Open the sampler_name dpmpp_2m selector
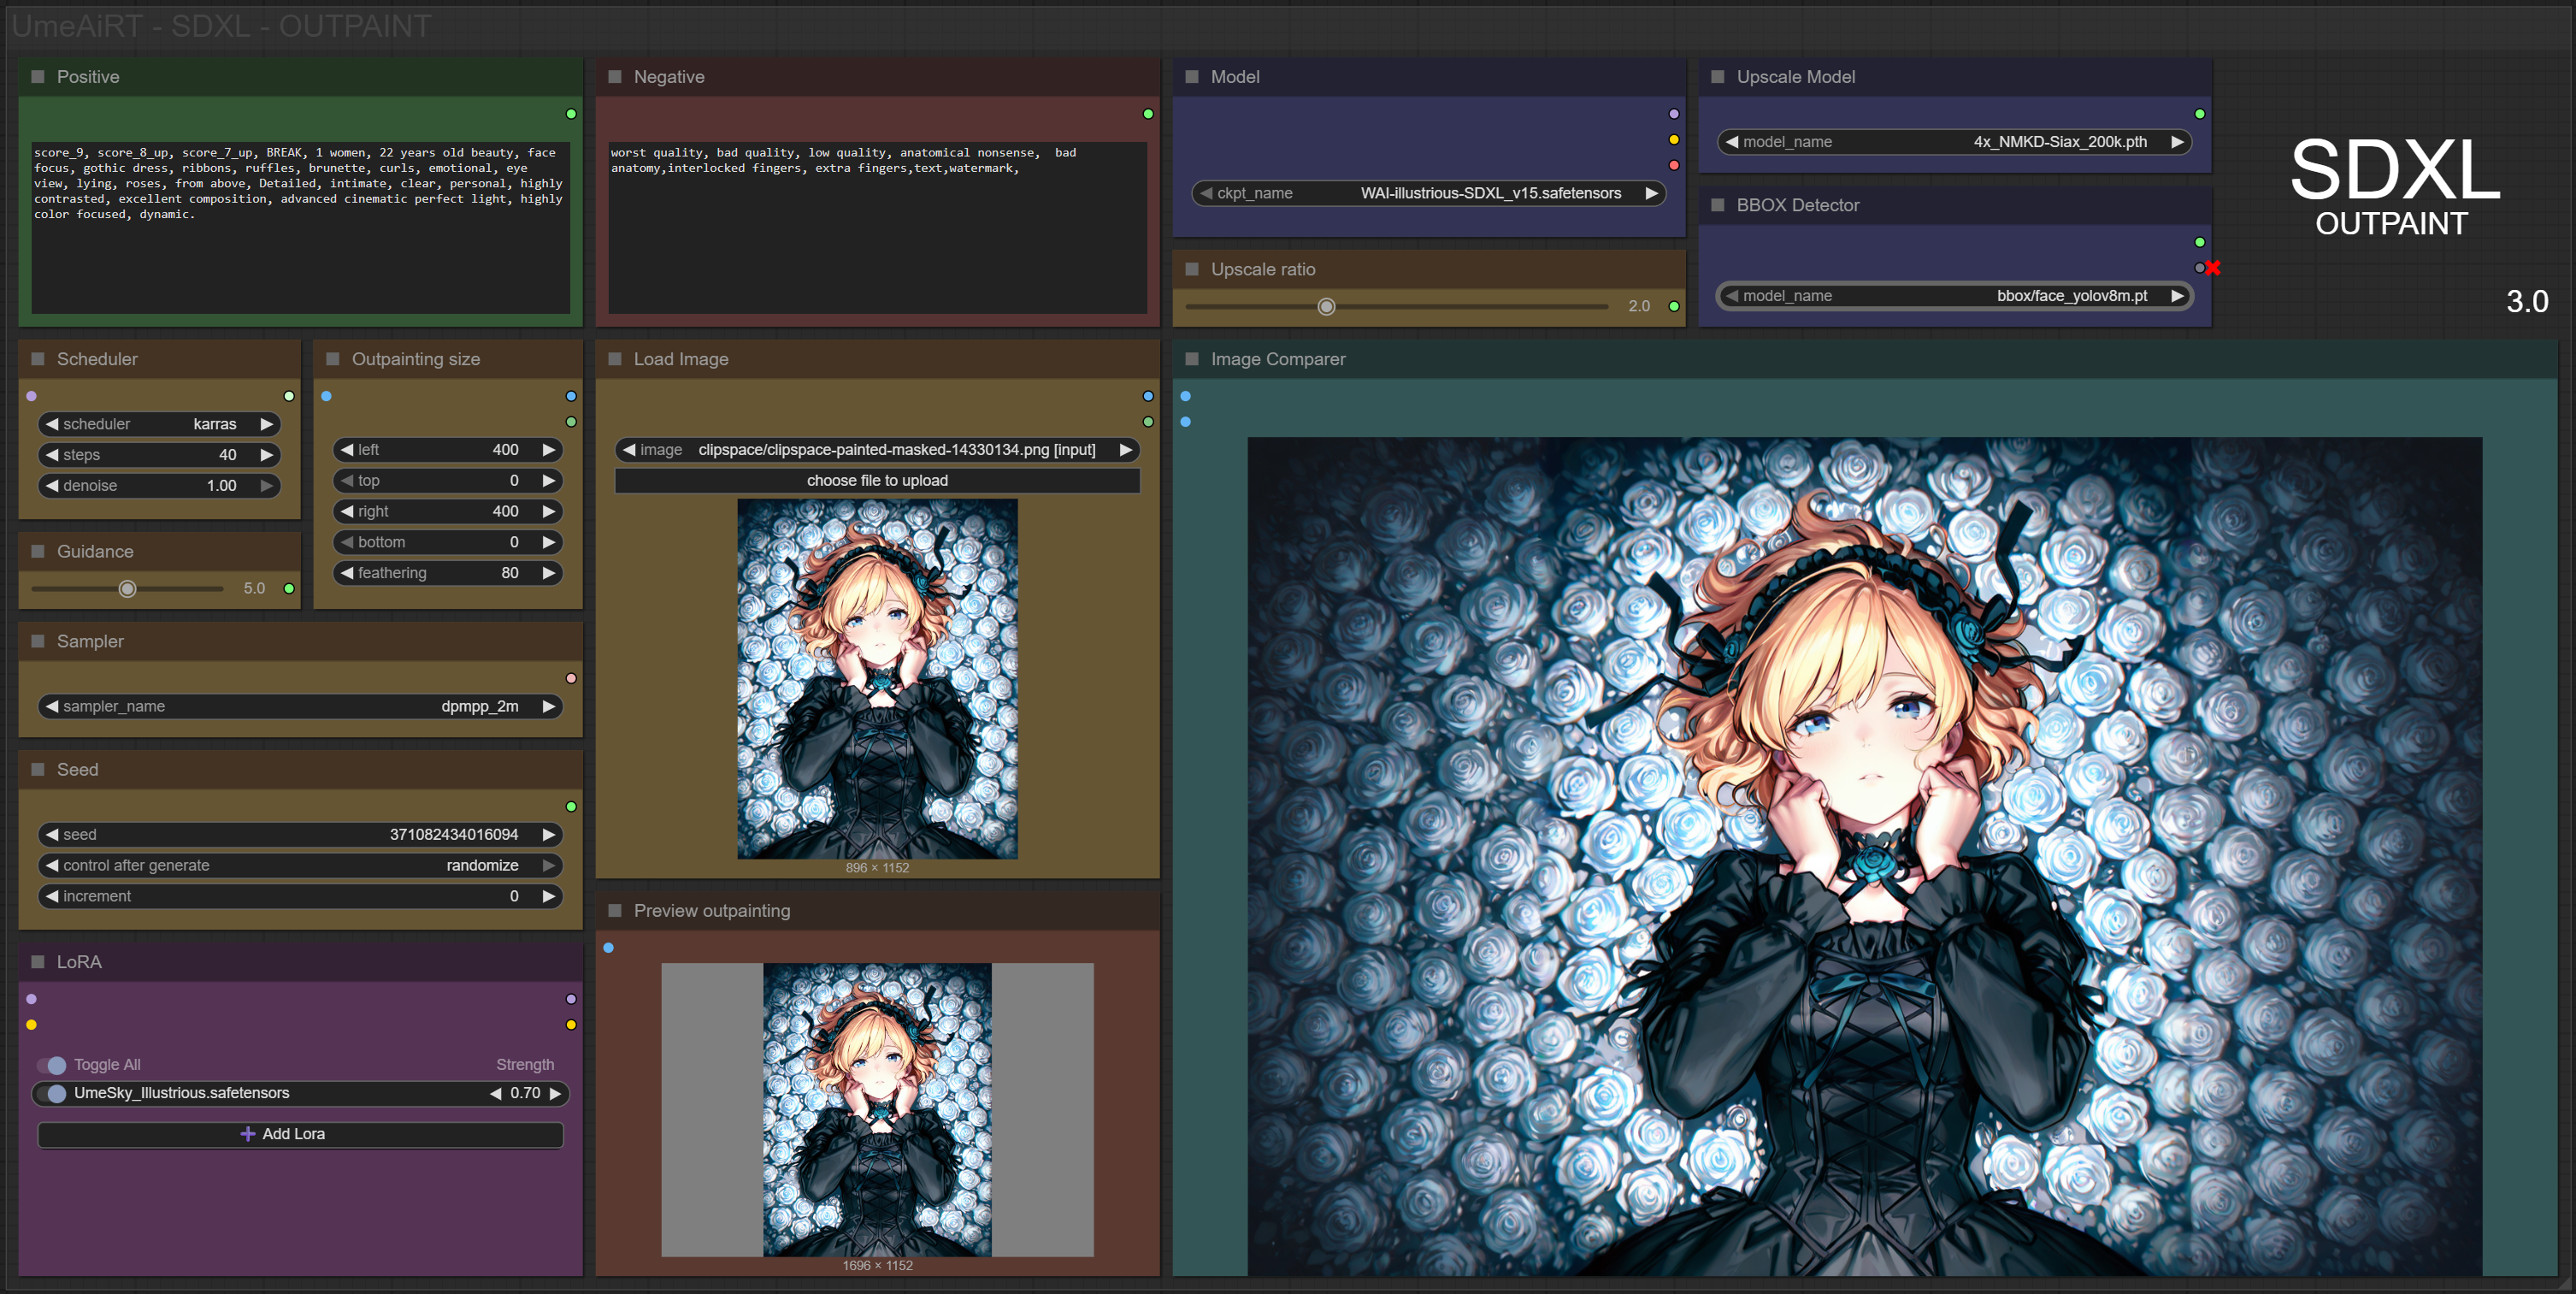This screenshot has height=1294, width=2576. pos(300,706)
